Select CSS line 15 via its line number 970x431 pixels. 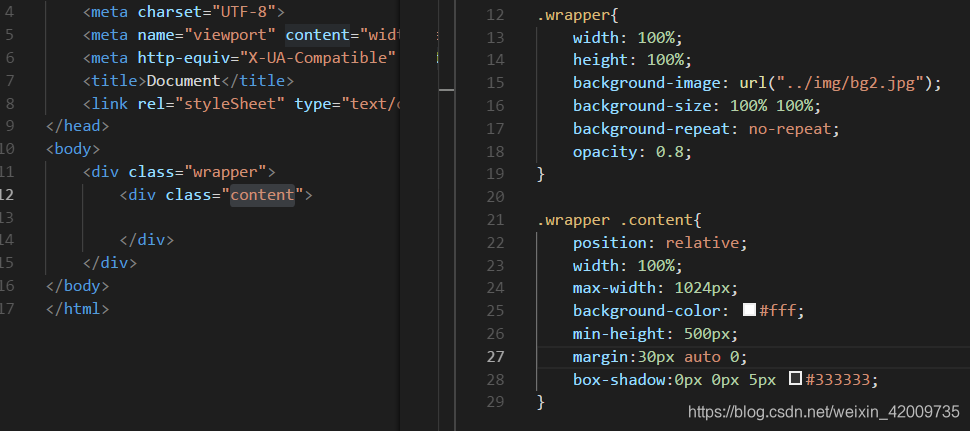click(496, 83)
